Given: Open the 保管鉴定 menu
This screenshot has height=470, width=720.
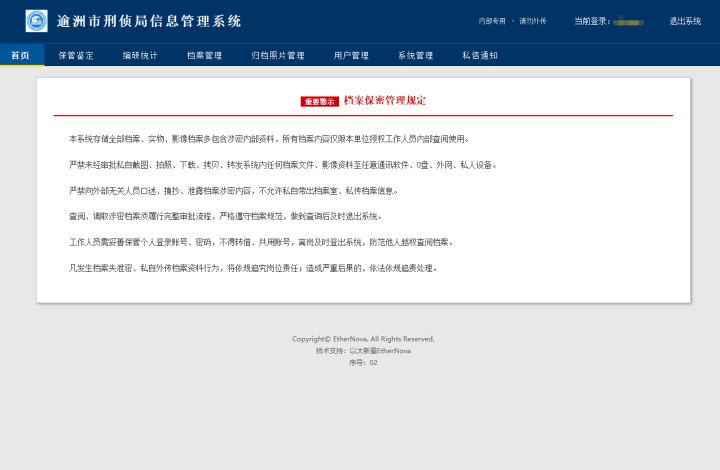Looking at the screenshot, I should (76, 56).
